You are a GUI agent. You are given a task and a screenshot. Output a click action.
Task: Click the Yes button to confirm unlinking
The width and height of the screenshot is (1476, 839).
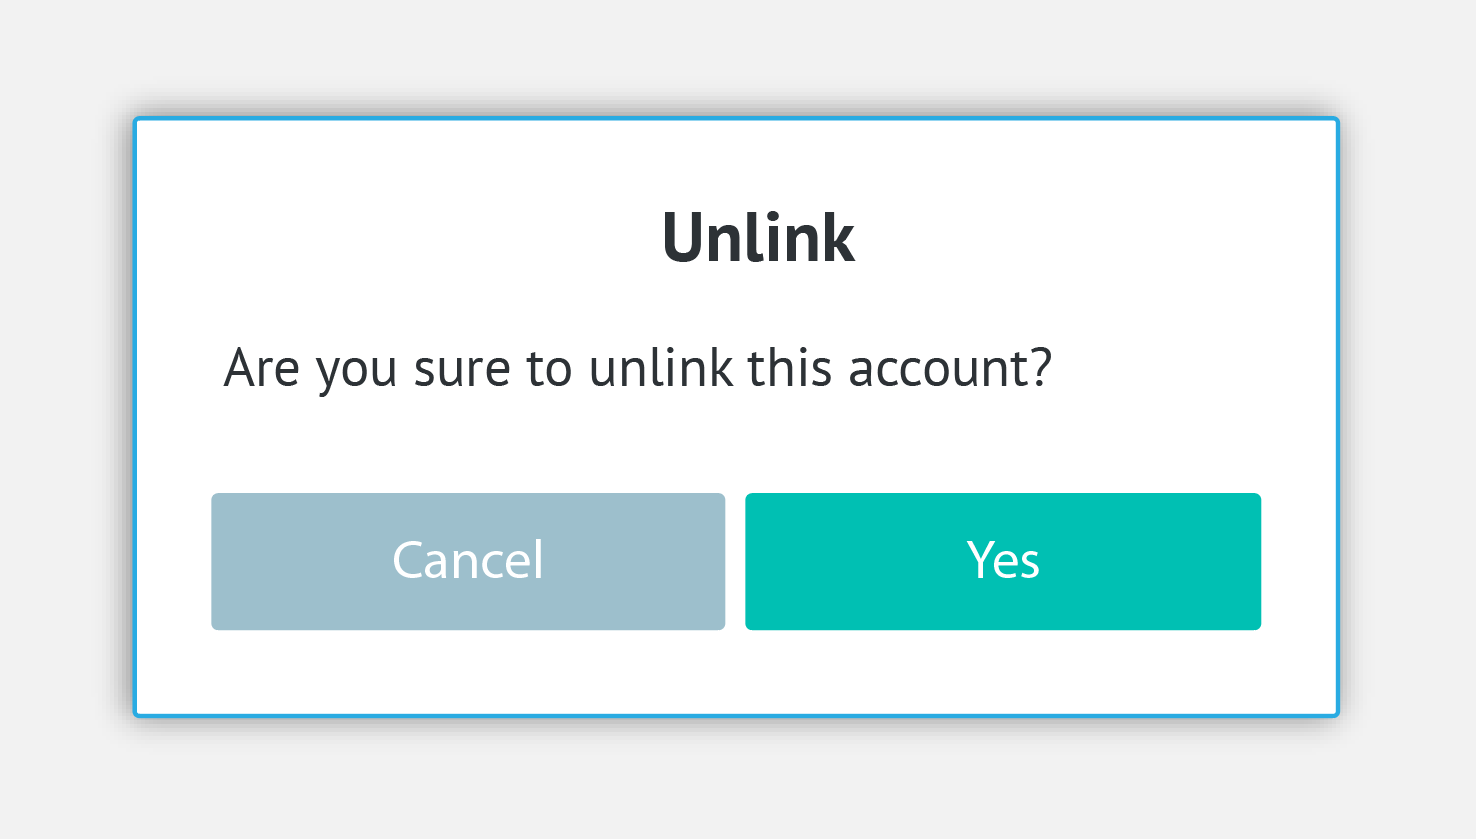tap(1002, 561)
